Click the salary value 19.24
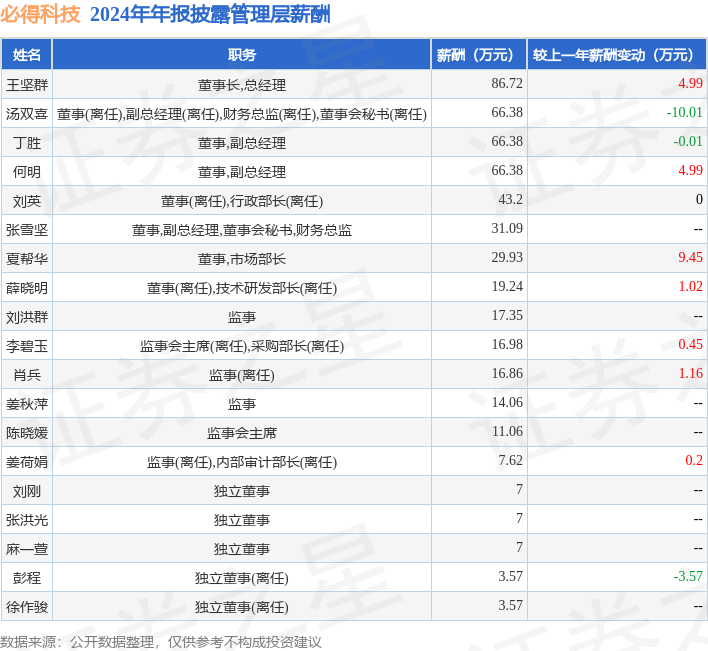This screenshot has width=708, height=651. (507, 287)
